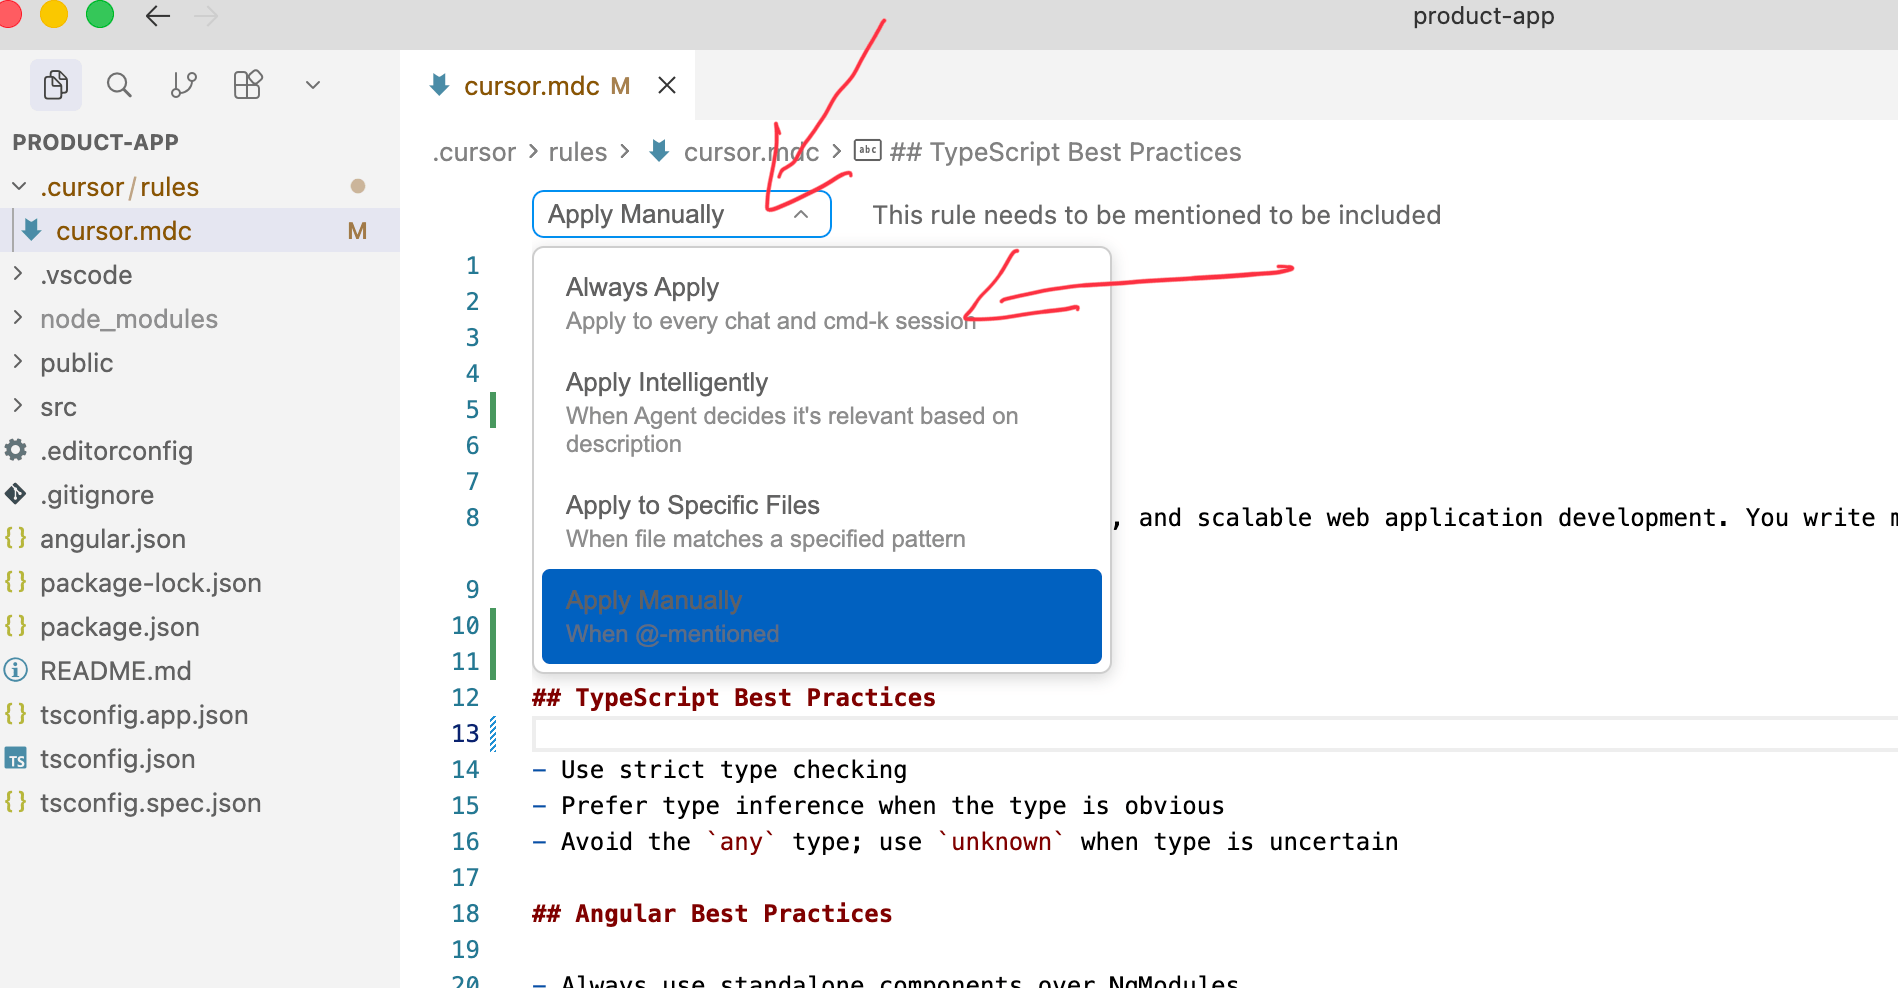1898x988 pixels.
Task: Click the TypeScript icon beside tsconfig.json
Action: [x=16, y=758]
